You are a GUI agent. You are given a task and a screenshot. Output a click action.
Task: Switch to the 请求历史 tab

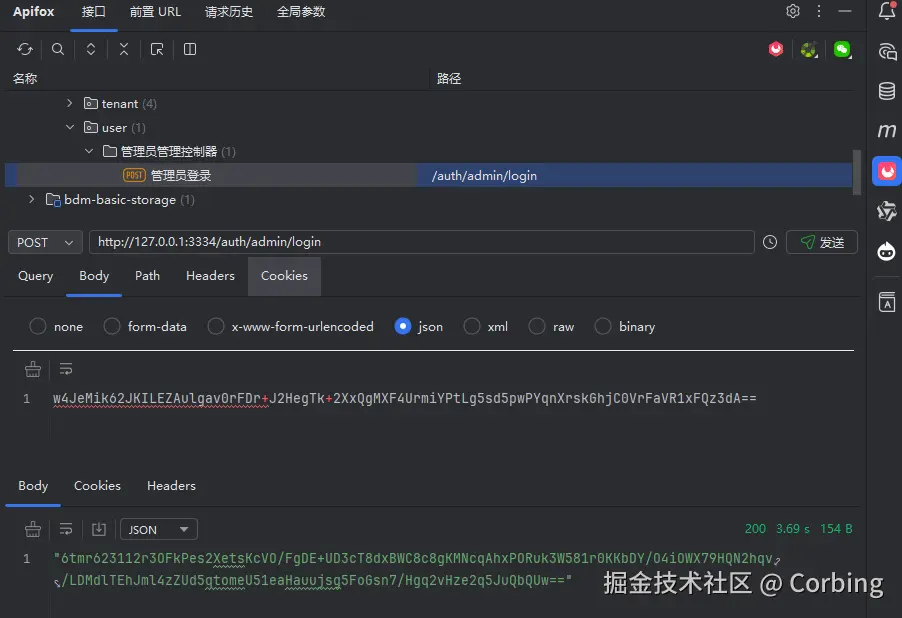click(x=229, y=12)
